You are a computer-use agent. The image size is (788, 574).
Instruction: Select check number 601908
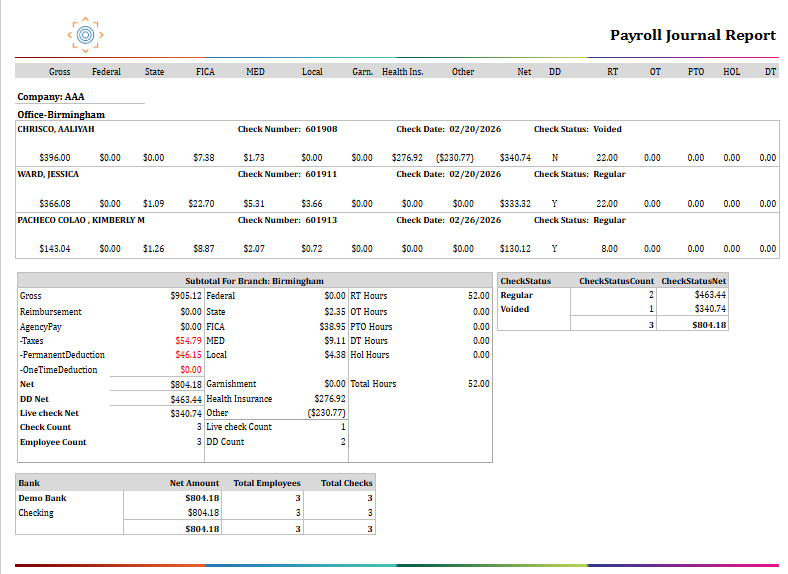[321, 129]
